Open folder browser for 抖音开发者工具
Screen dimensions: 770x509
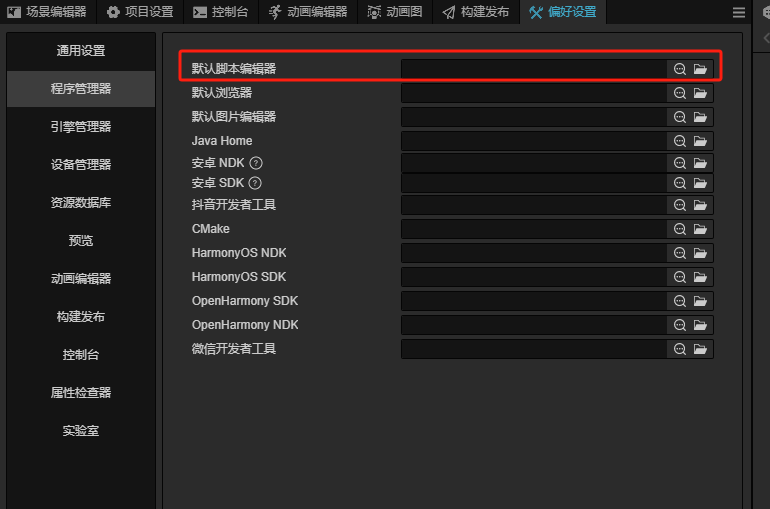(700, 205)
